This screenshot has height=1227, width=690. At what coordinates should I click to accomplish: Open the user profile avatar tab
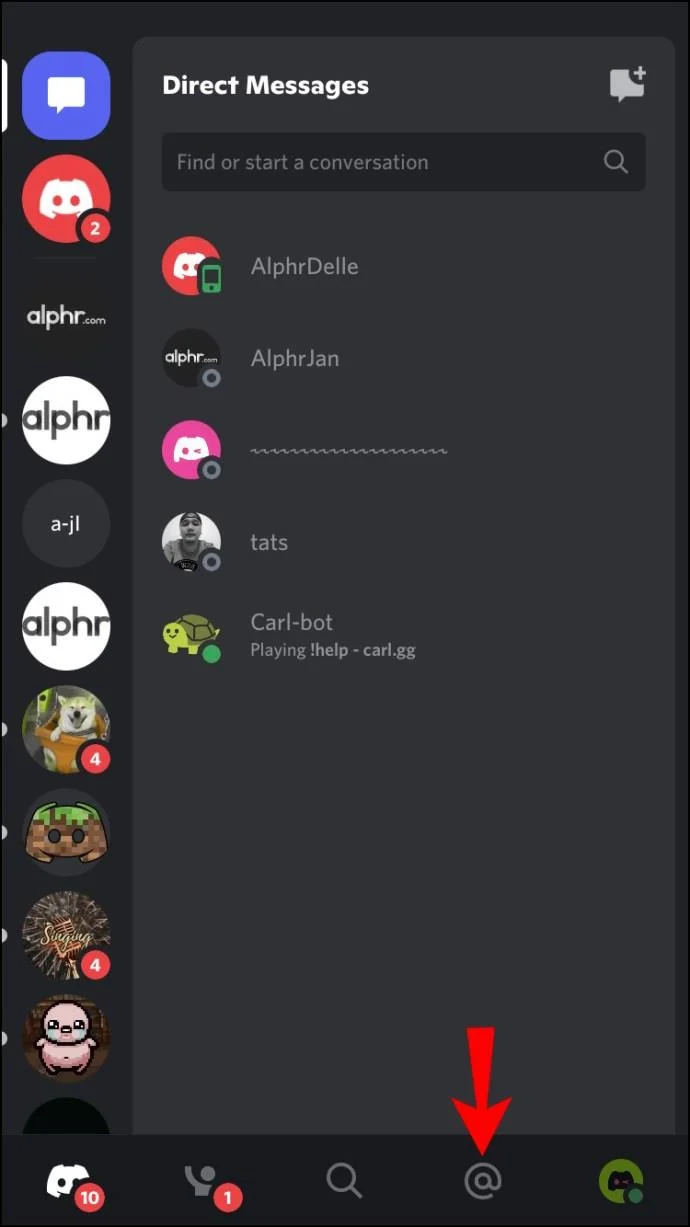(x=621, y=1181)
